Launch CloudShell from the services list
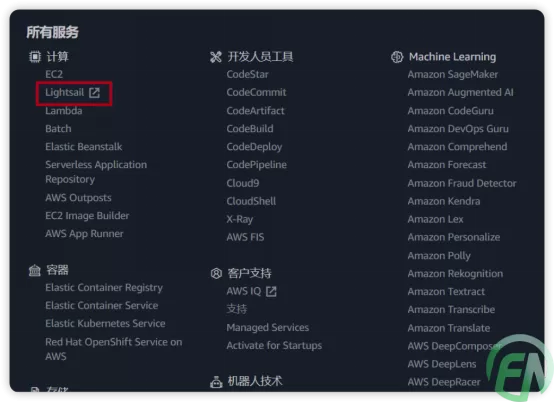554x403 pixels. click(251, 201)
